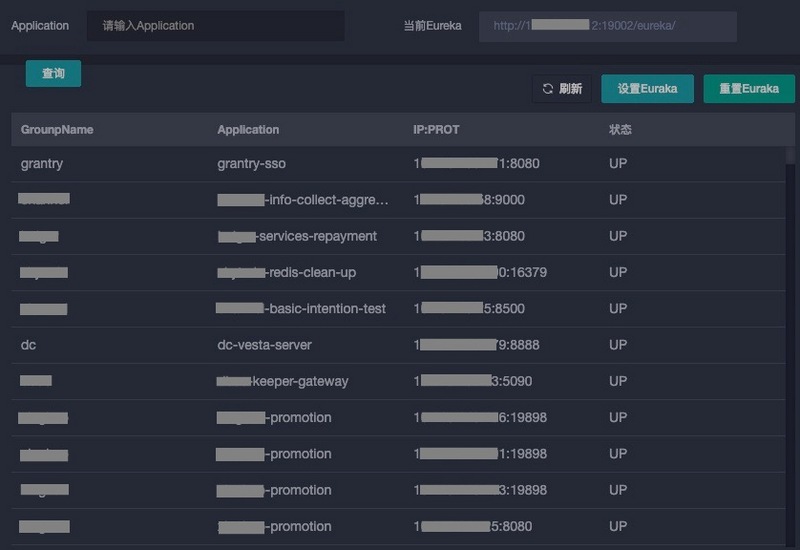The image size is (800, 550).
Task: Click the grantry group name cell
Action: pos(42,163)
